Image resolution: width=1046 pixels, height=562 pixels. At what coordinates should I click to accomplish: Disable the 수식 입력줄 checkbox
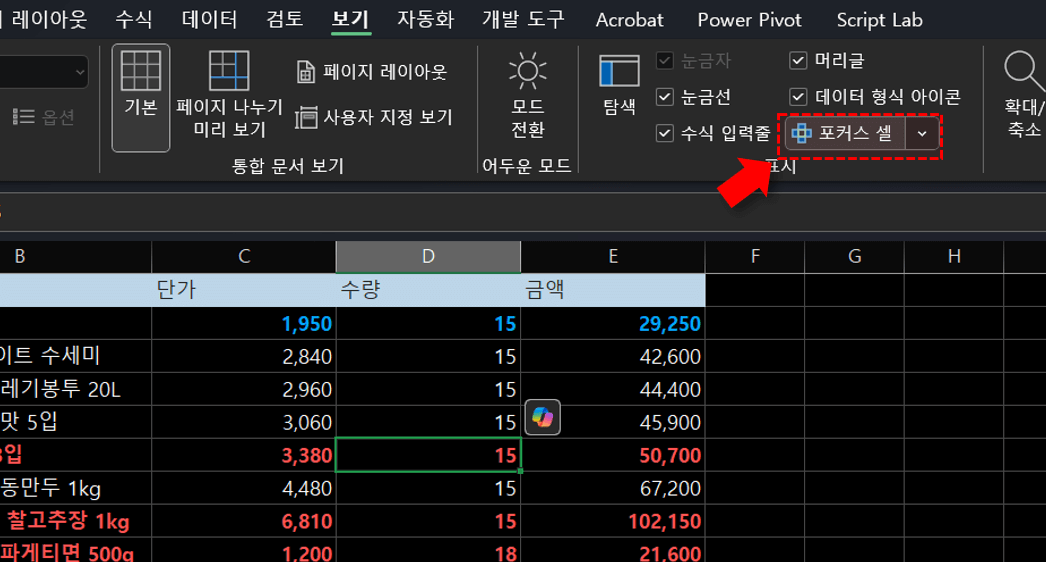tap(665, 133)
